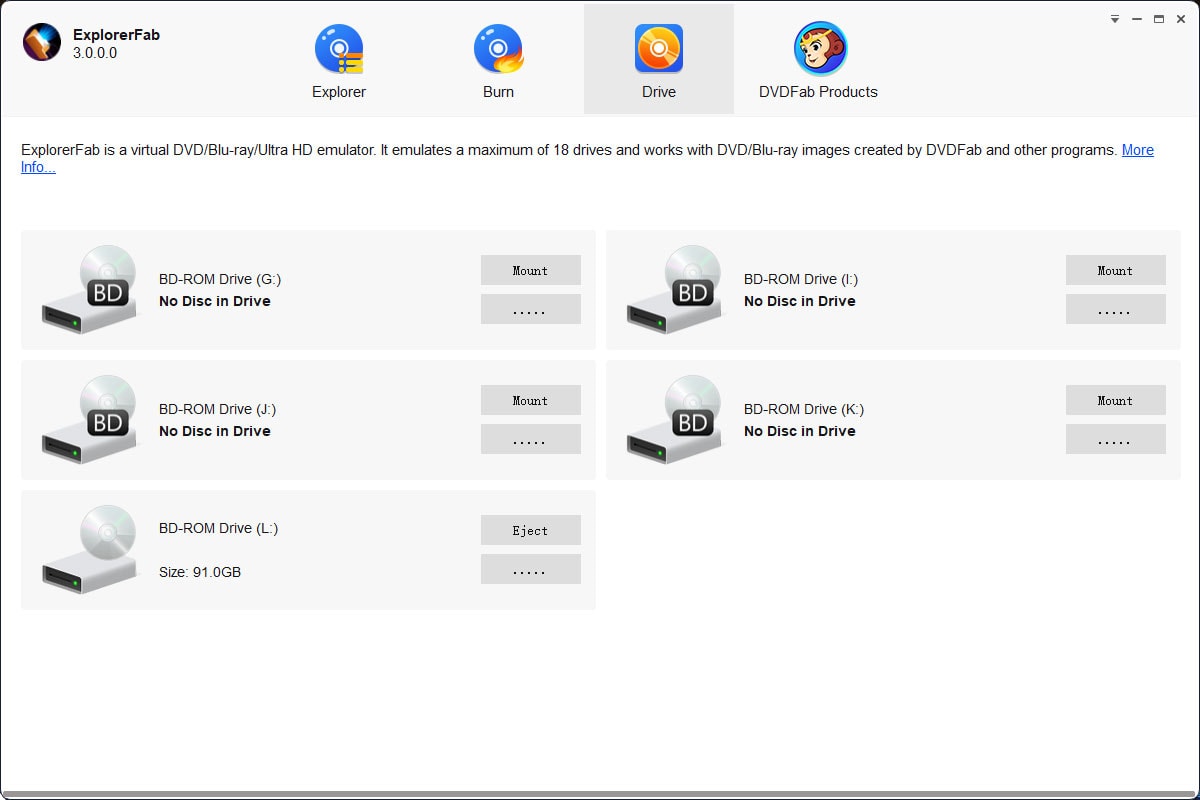Select the Drive tab icon

pyautogui.click(x=659, y=49)
